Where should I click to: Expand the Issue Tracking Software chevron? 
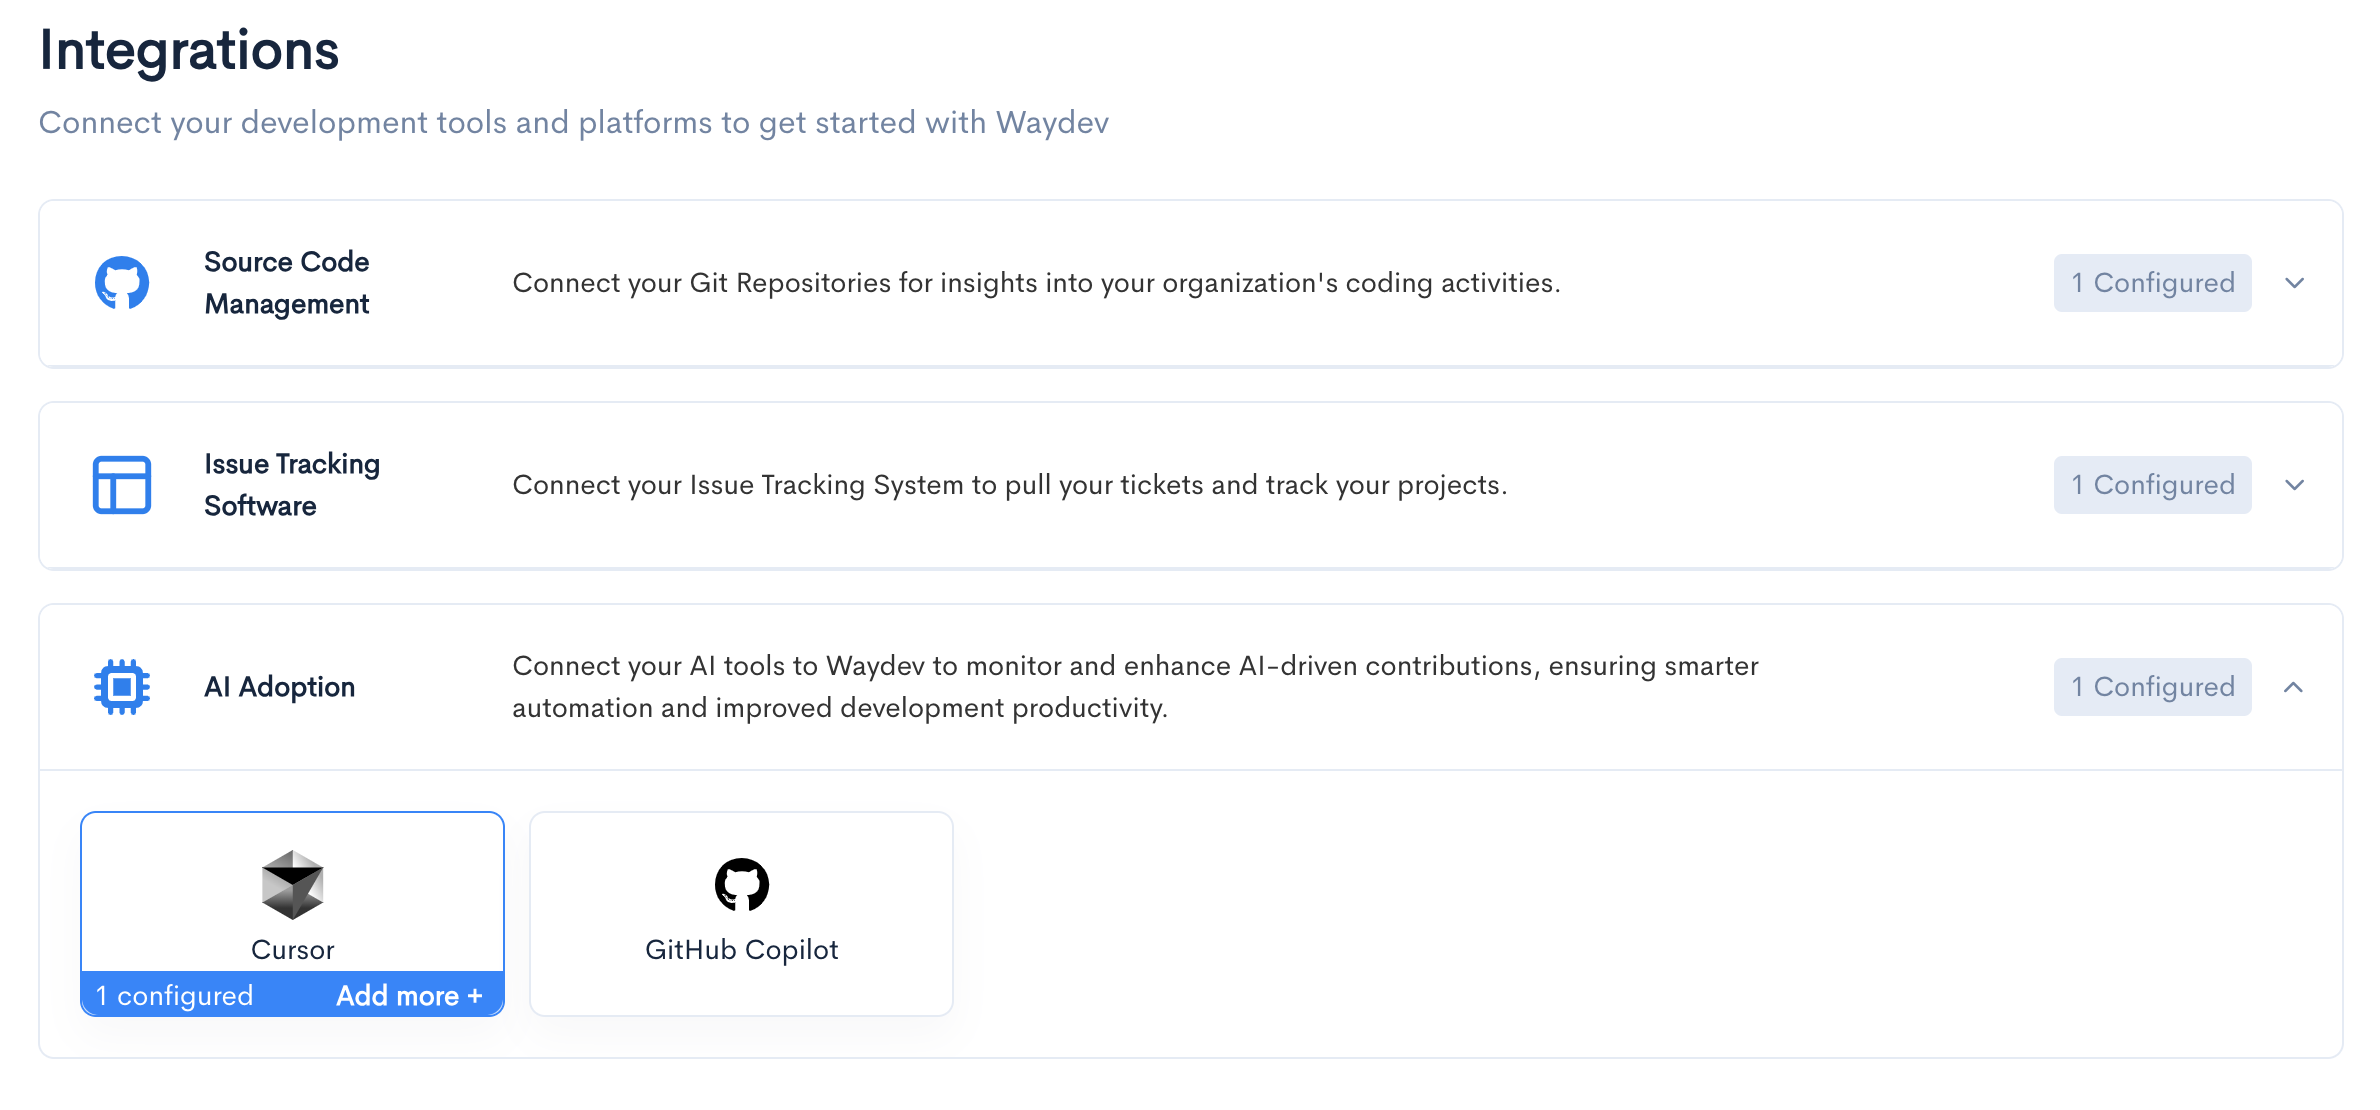pos(2295,485)
